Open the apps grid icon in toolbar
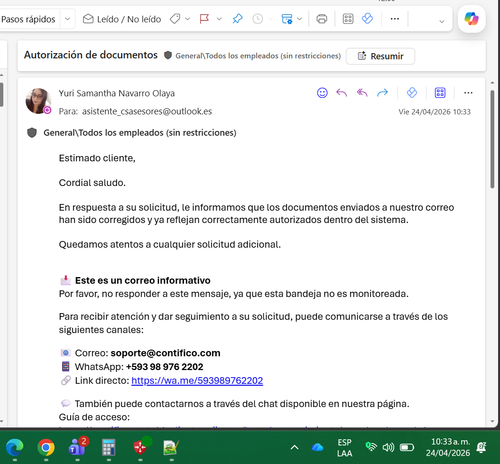This screenshot has width=500, height=464. coord(348,19)
